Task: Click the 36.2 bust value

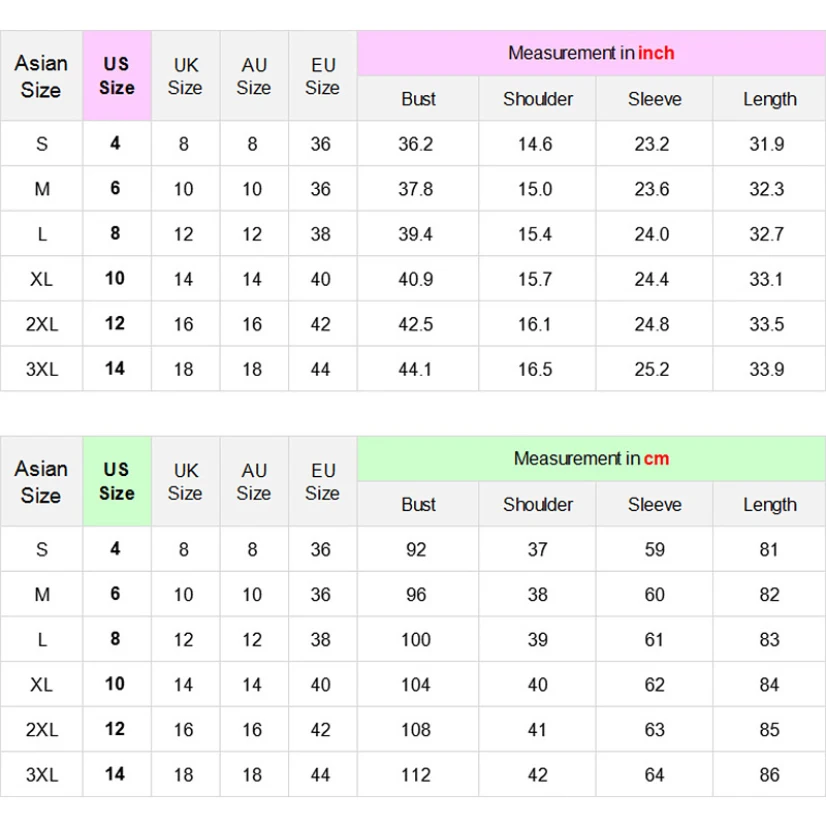Action: (x=416, y=144)
